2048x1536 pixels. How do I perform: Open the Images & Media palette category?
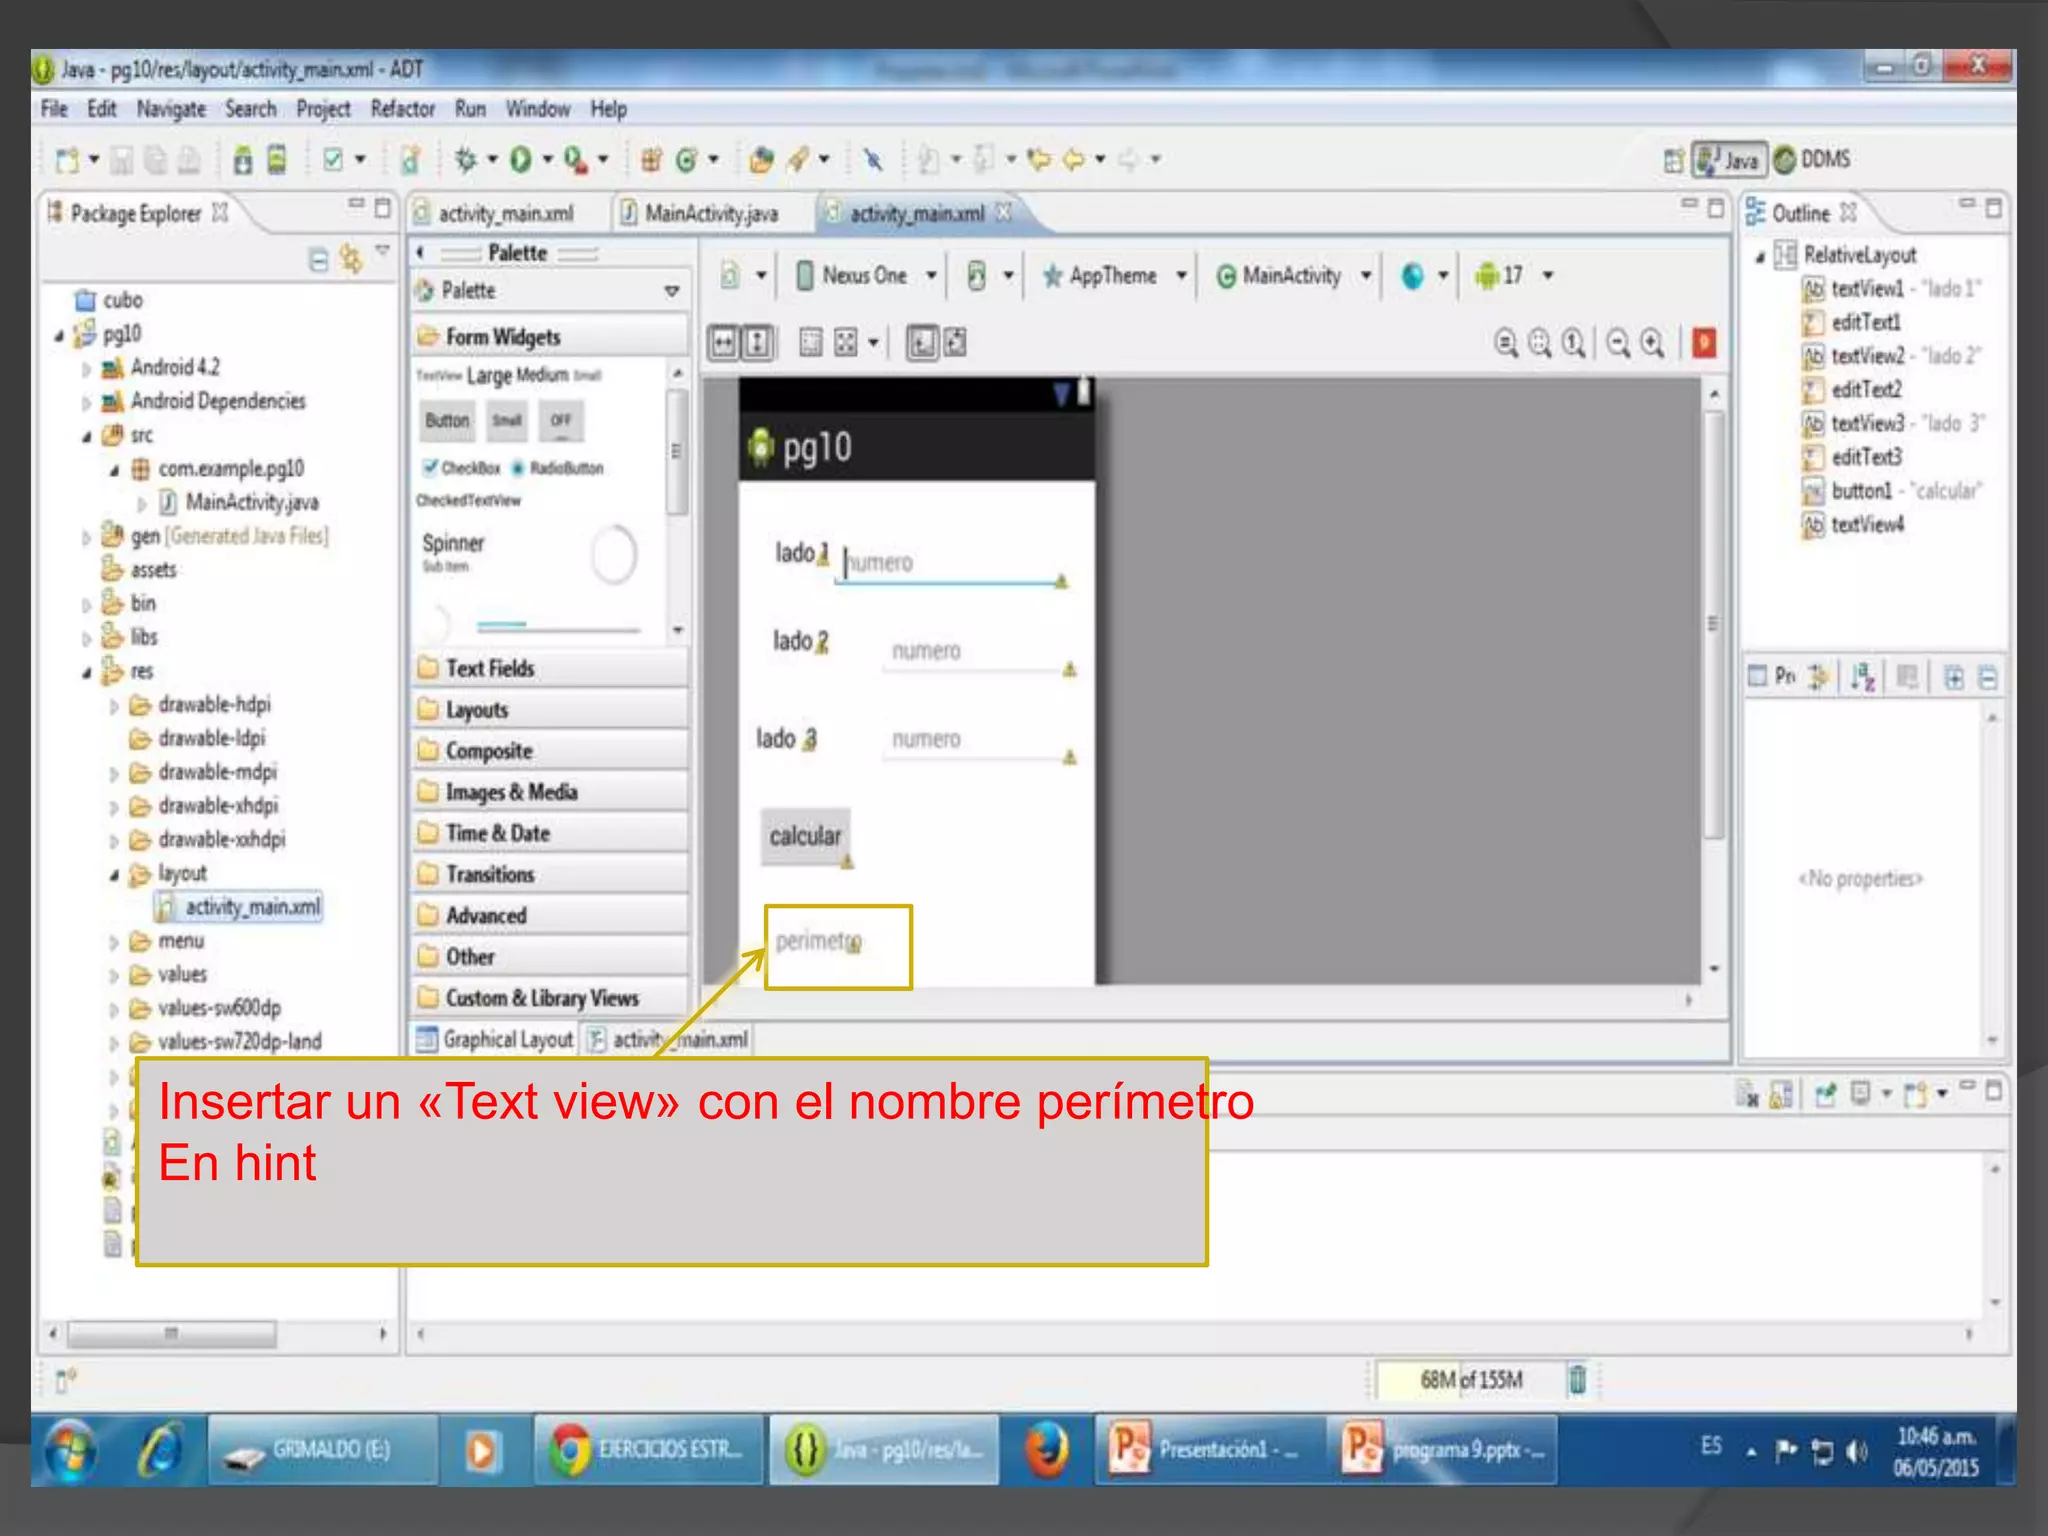click(x=551, y=792)
